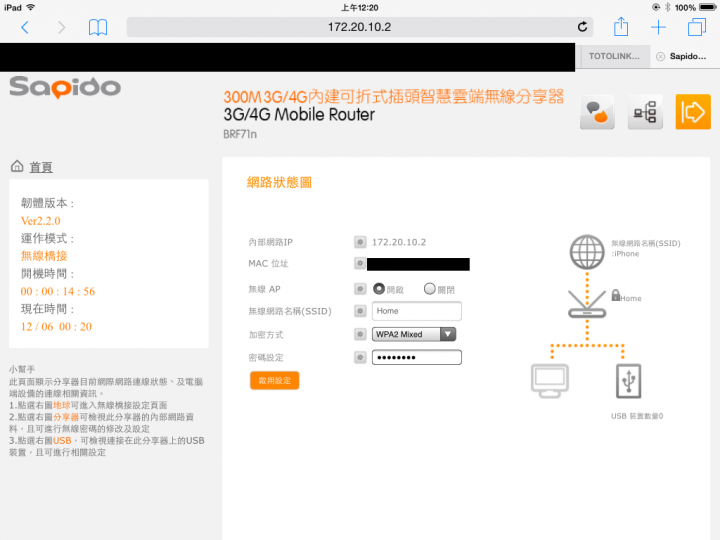720x540 pixels.
Task: Click the 無線橋接 operating mode text
Action: click(44, 256)
